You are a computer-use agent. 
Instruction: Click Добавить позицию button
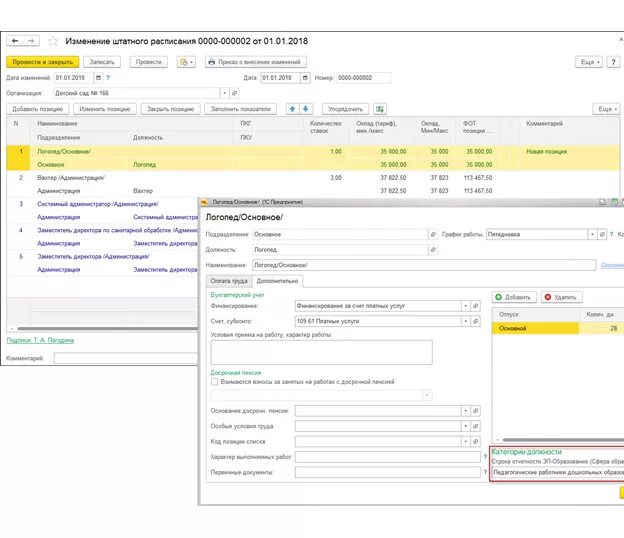tap(37, 109)
